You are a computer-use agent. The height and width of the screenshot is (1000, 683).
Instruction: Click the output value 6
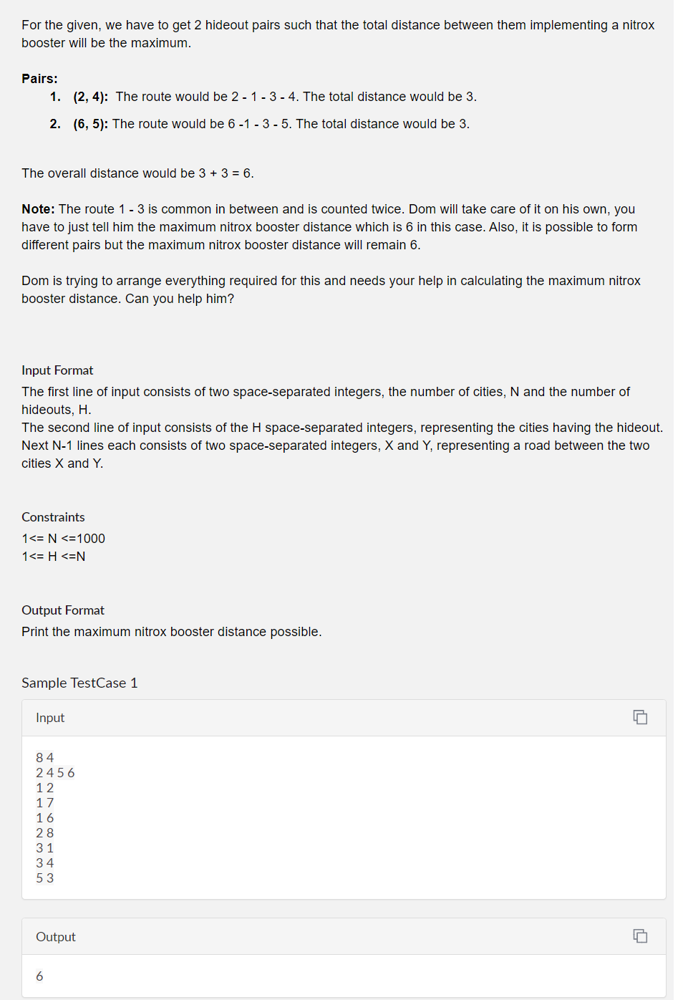[40, 976]
